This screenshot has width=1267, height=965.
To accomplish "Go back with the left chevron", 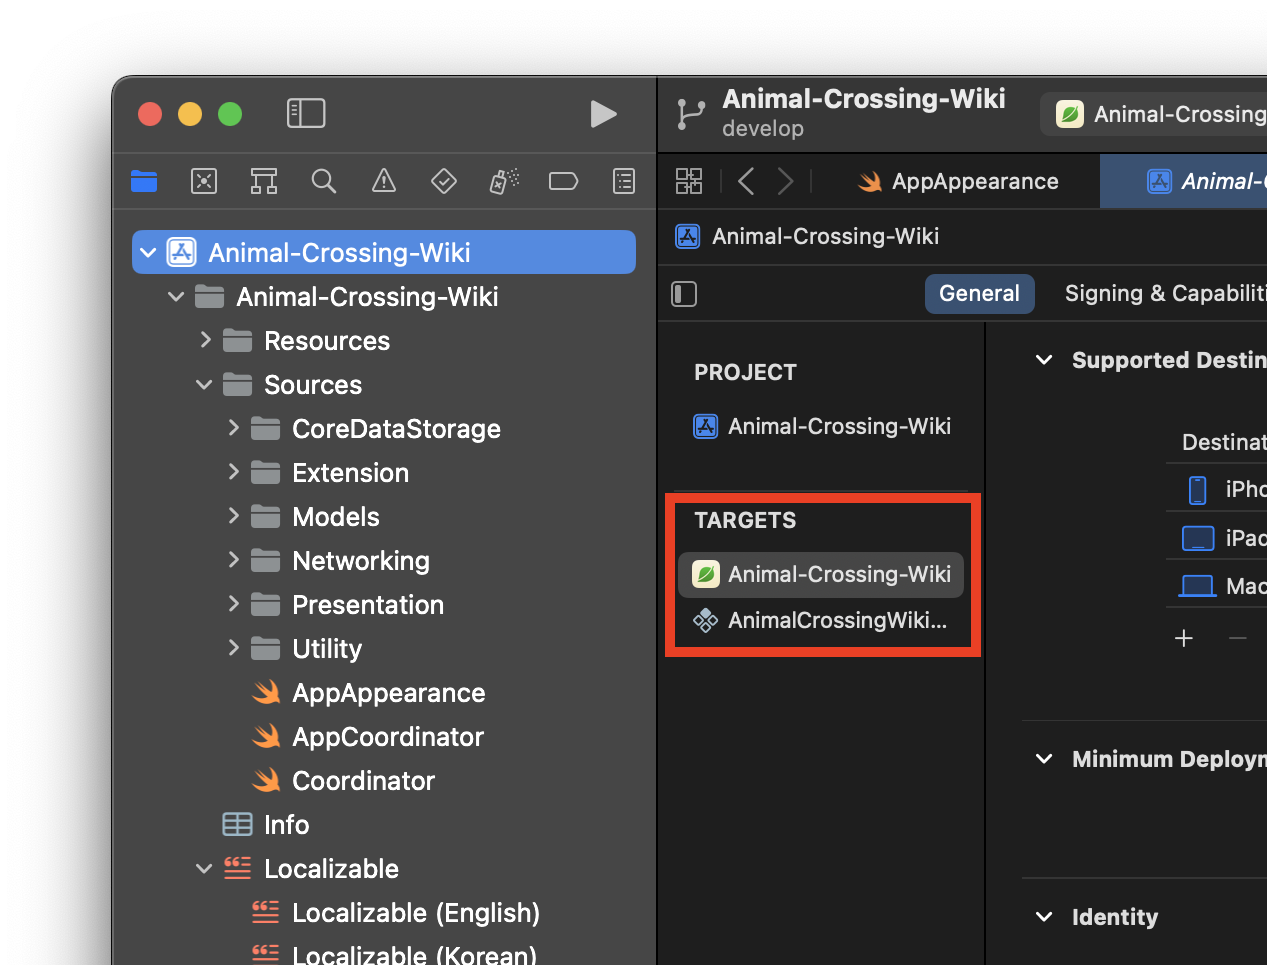I will [x=746, y=181].
